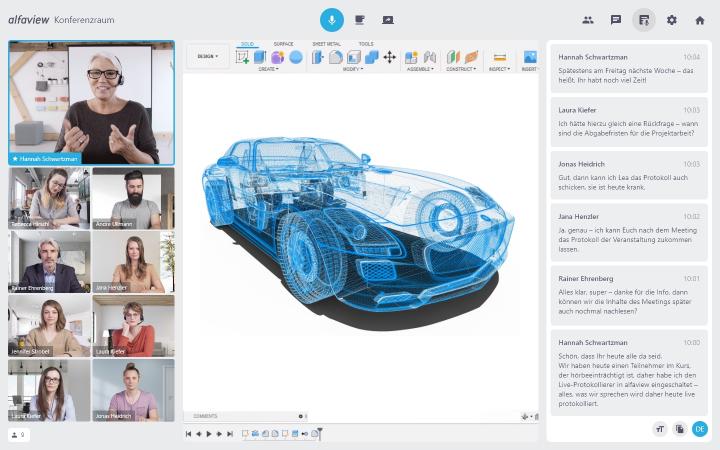This screenshot has height=450, width=720.
Task: Open the DESIGN workspace dropdown
Action: point(208,56)
